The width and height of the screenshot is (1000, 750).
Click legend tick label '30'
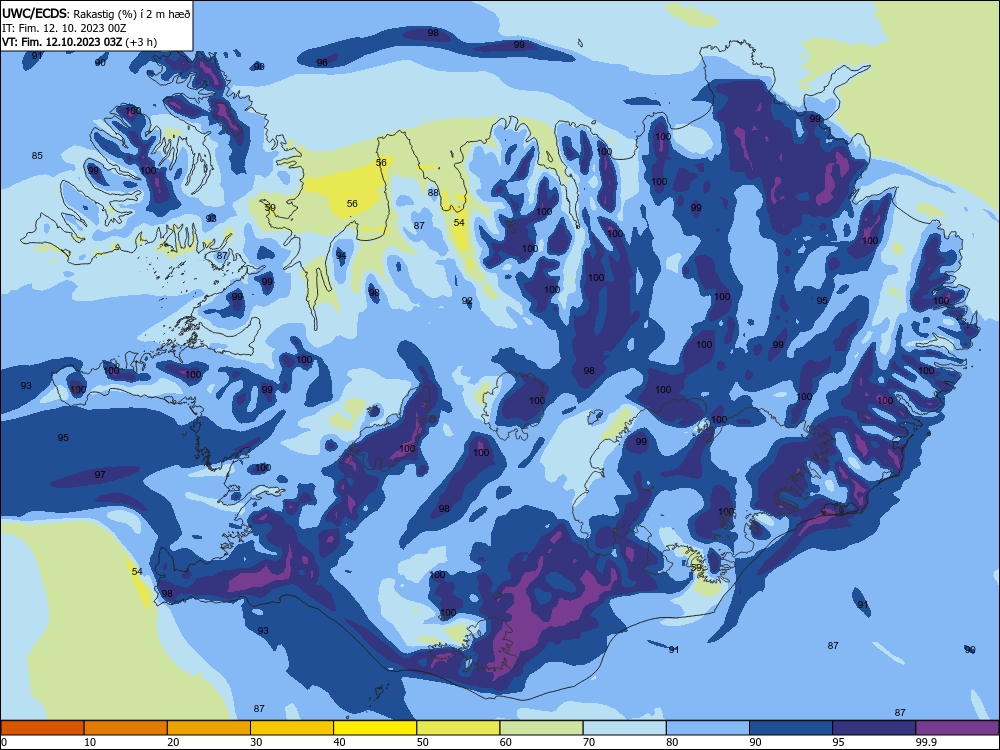click(256, 742)
